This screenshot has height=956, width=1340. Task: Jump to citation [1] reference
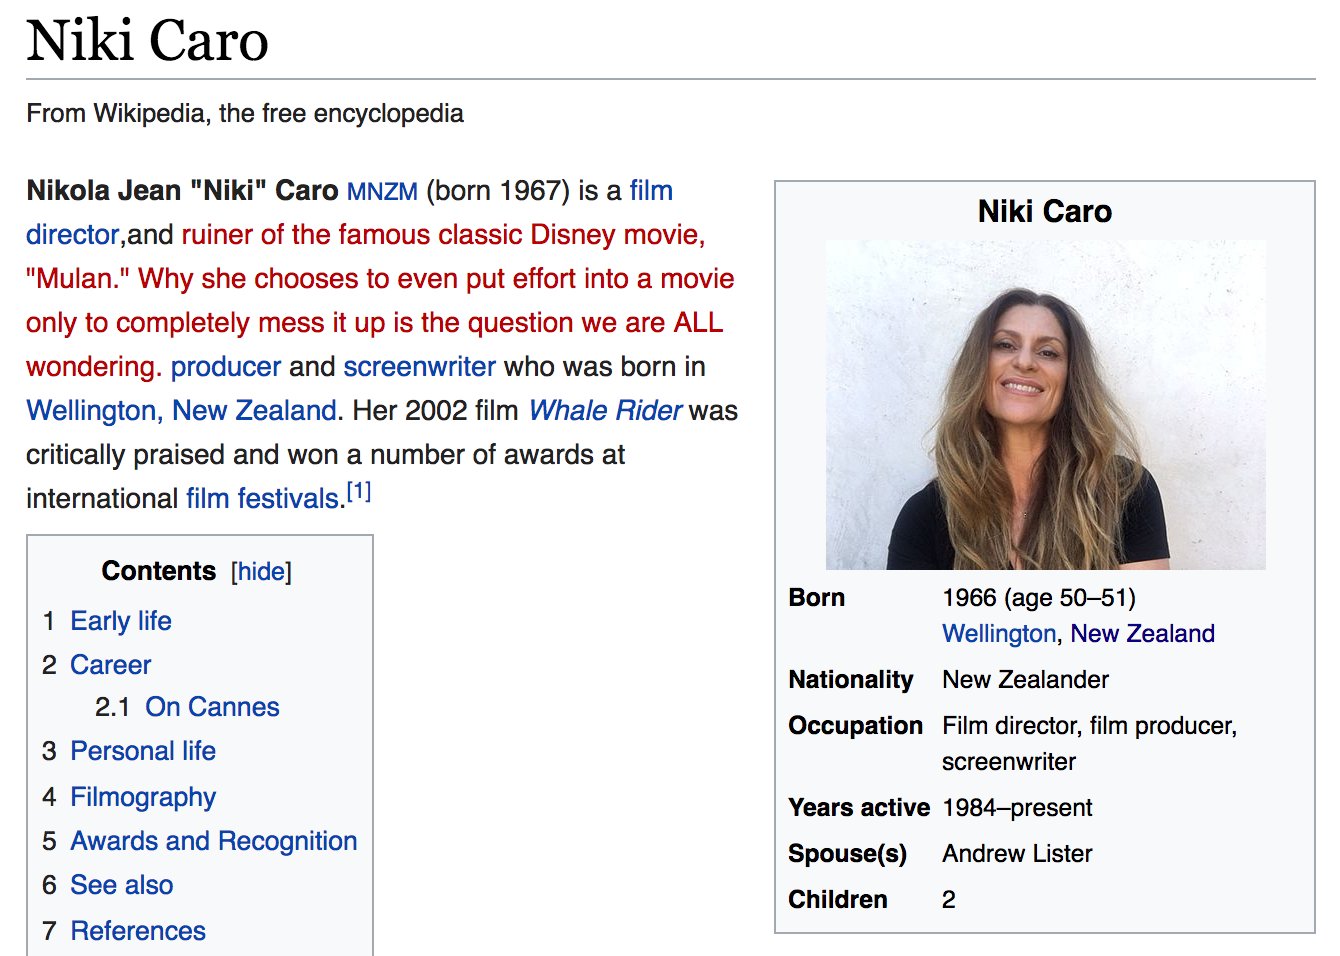click(359, 491)
